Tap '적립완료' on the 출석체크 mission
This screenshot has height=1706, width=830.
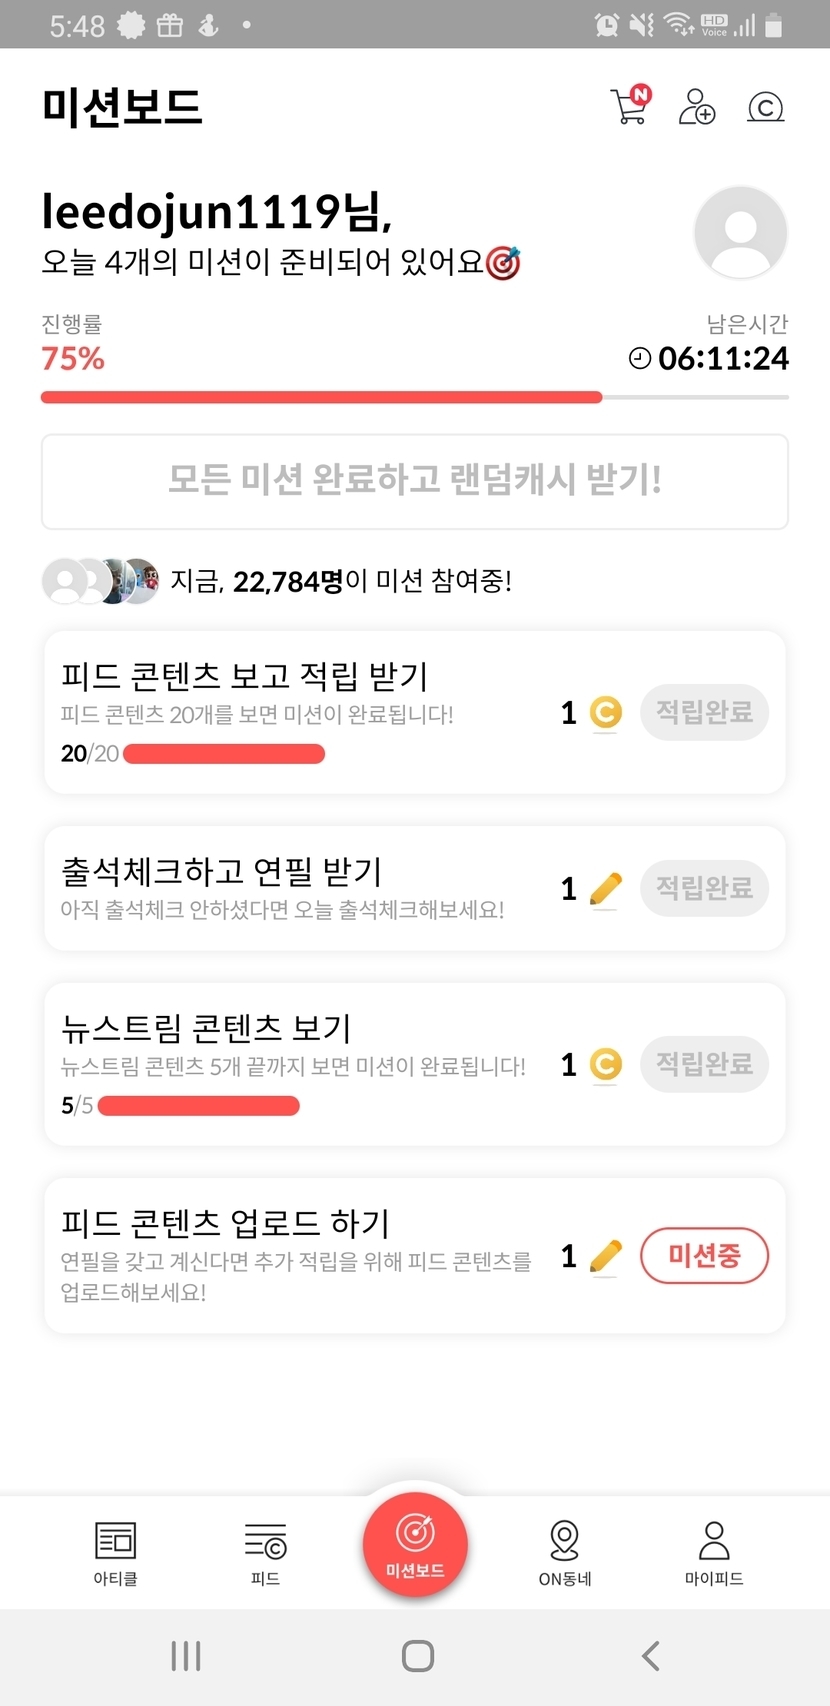pos(704,888)
